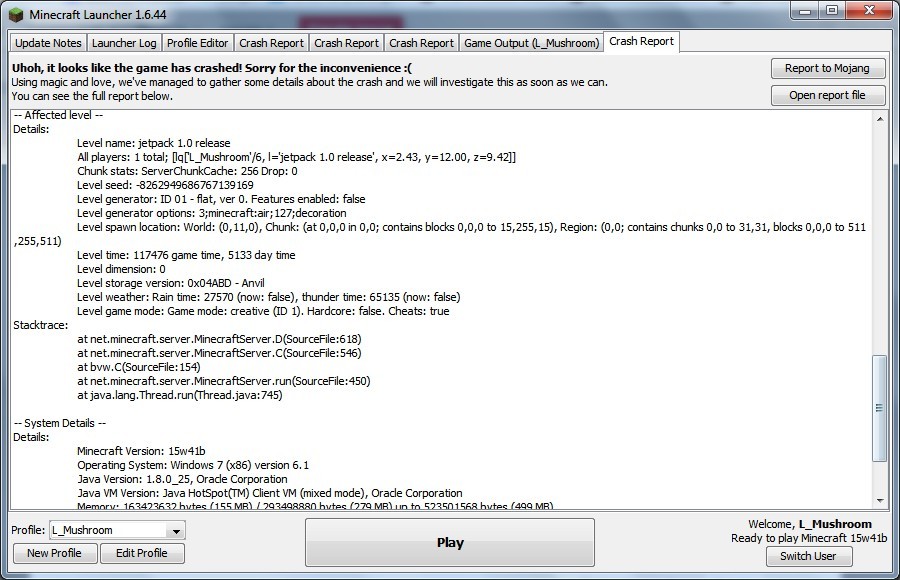The width and height of the screenshot is (900, 580).
Task: Click the New Profile button
Action: (54, 553)
